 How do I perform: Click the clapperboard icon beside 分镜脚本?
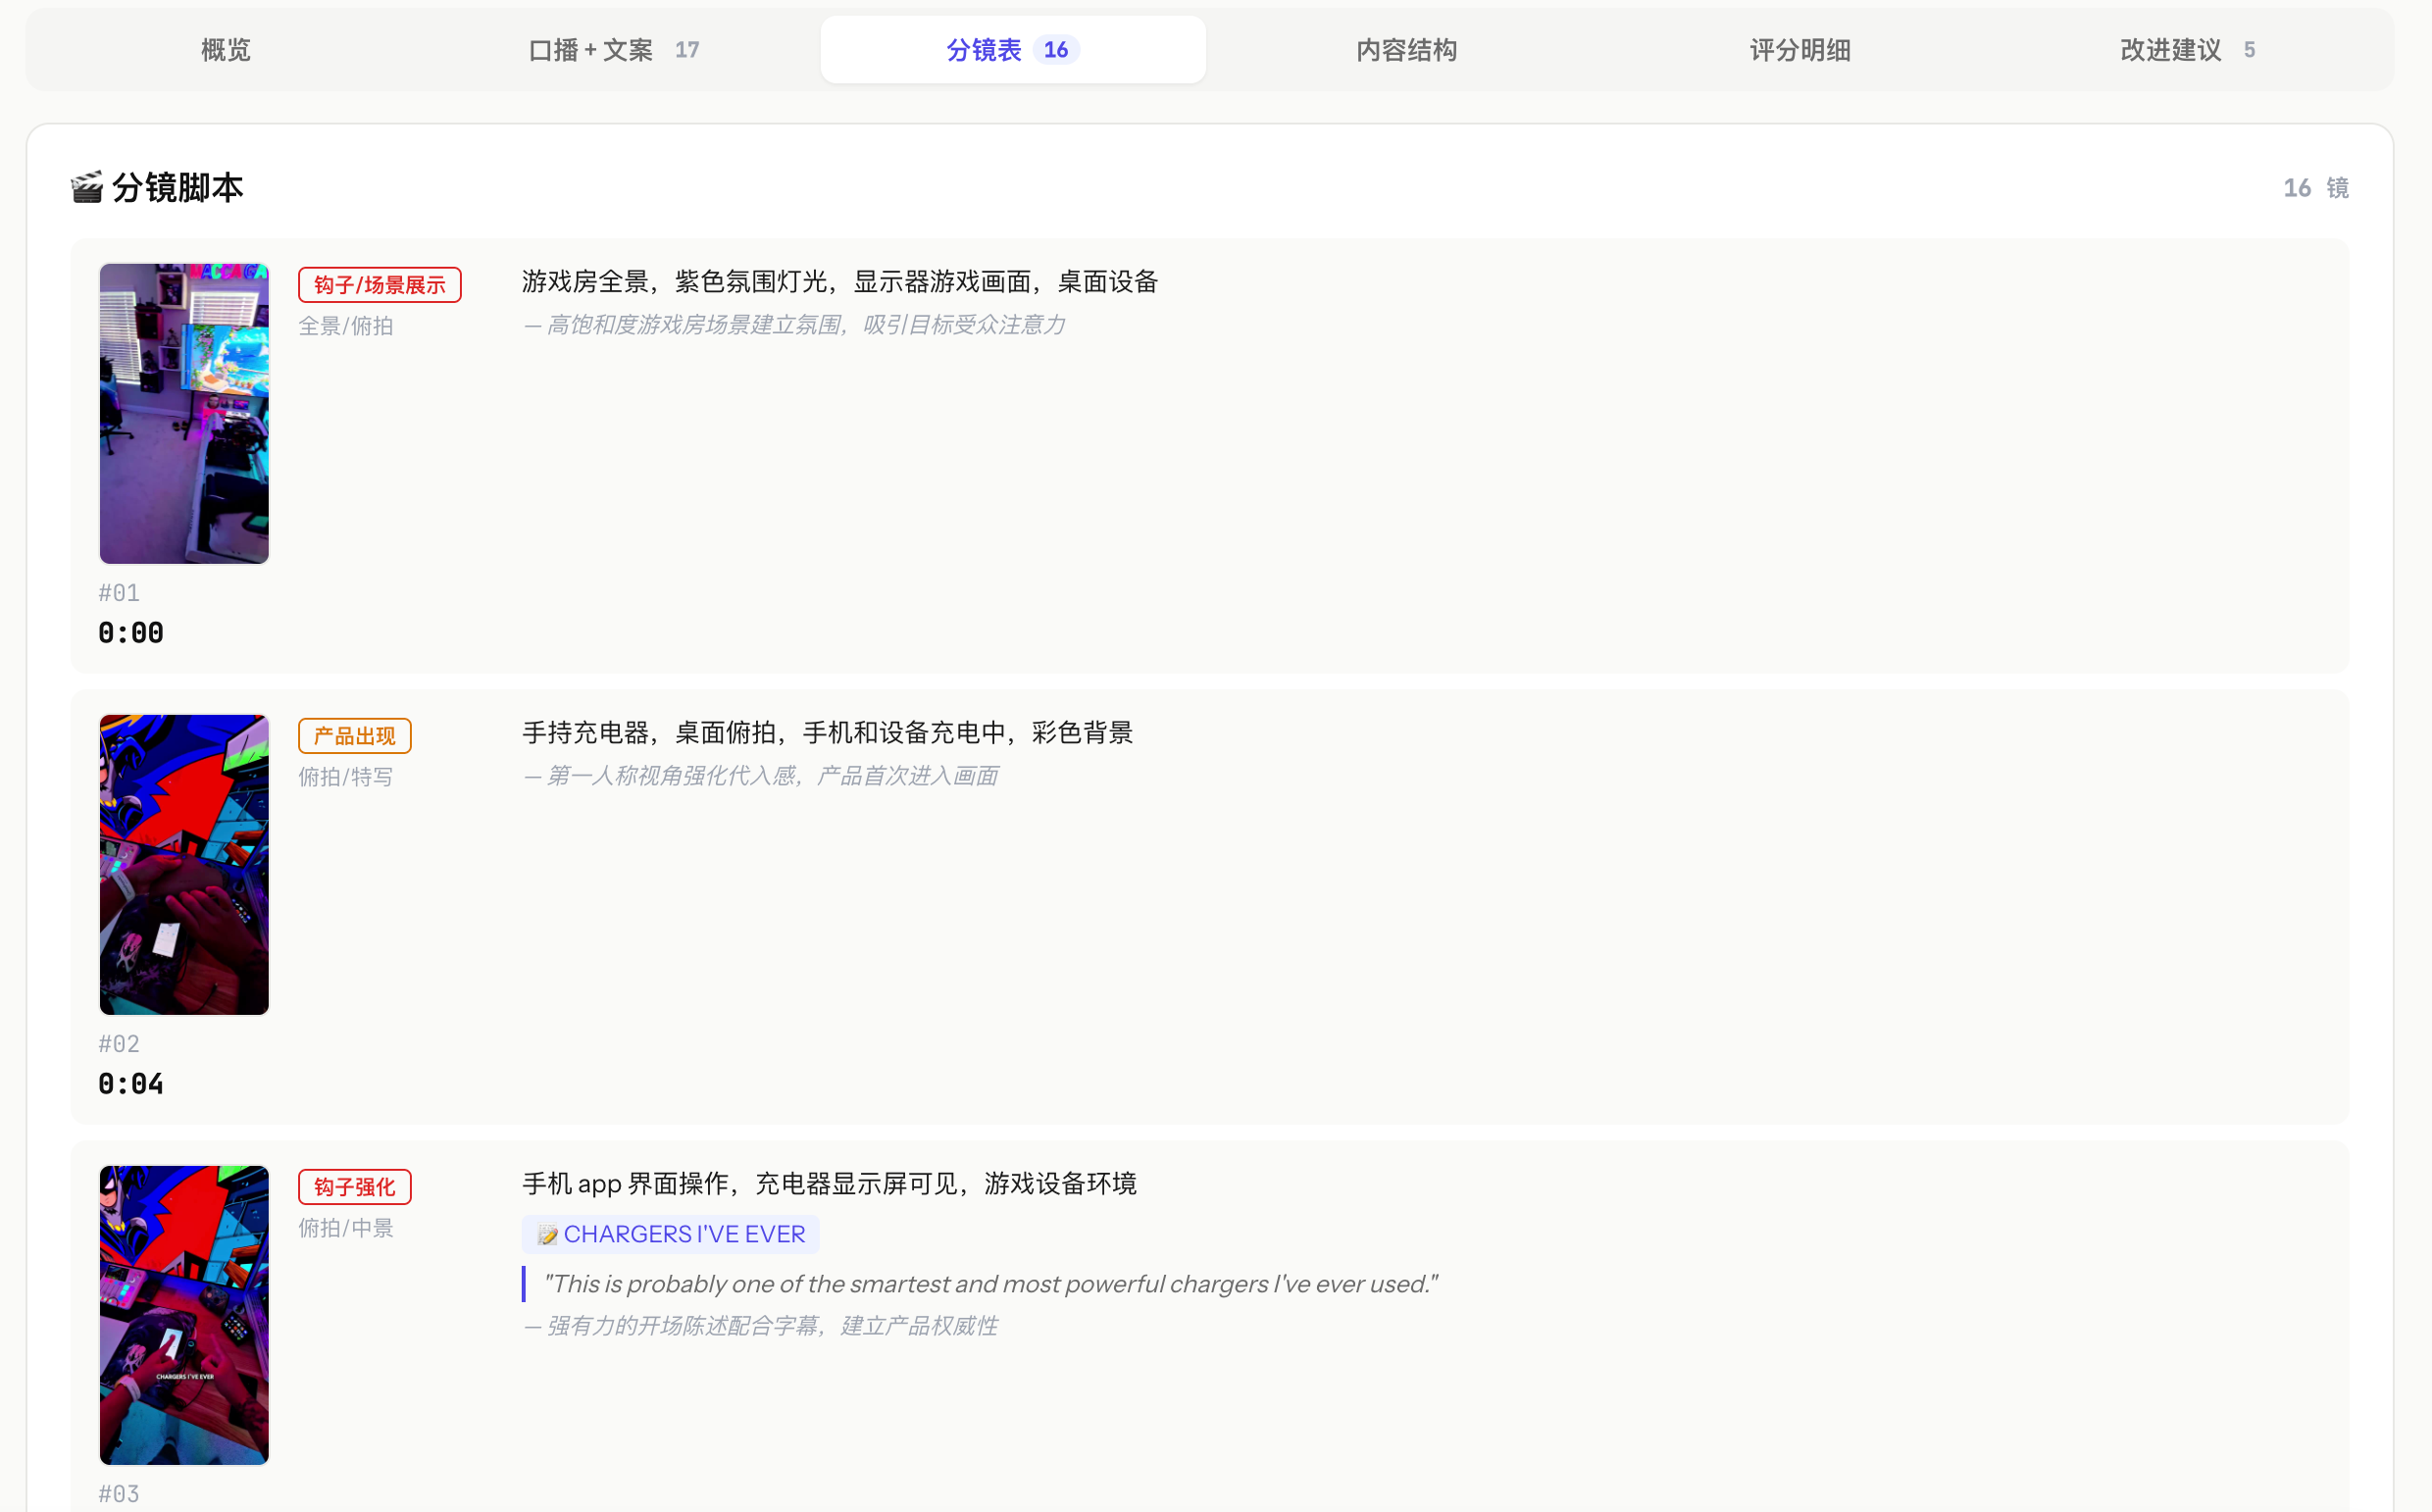click(87, 187)
